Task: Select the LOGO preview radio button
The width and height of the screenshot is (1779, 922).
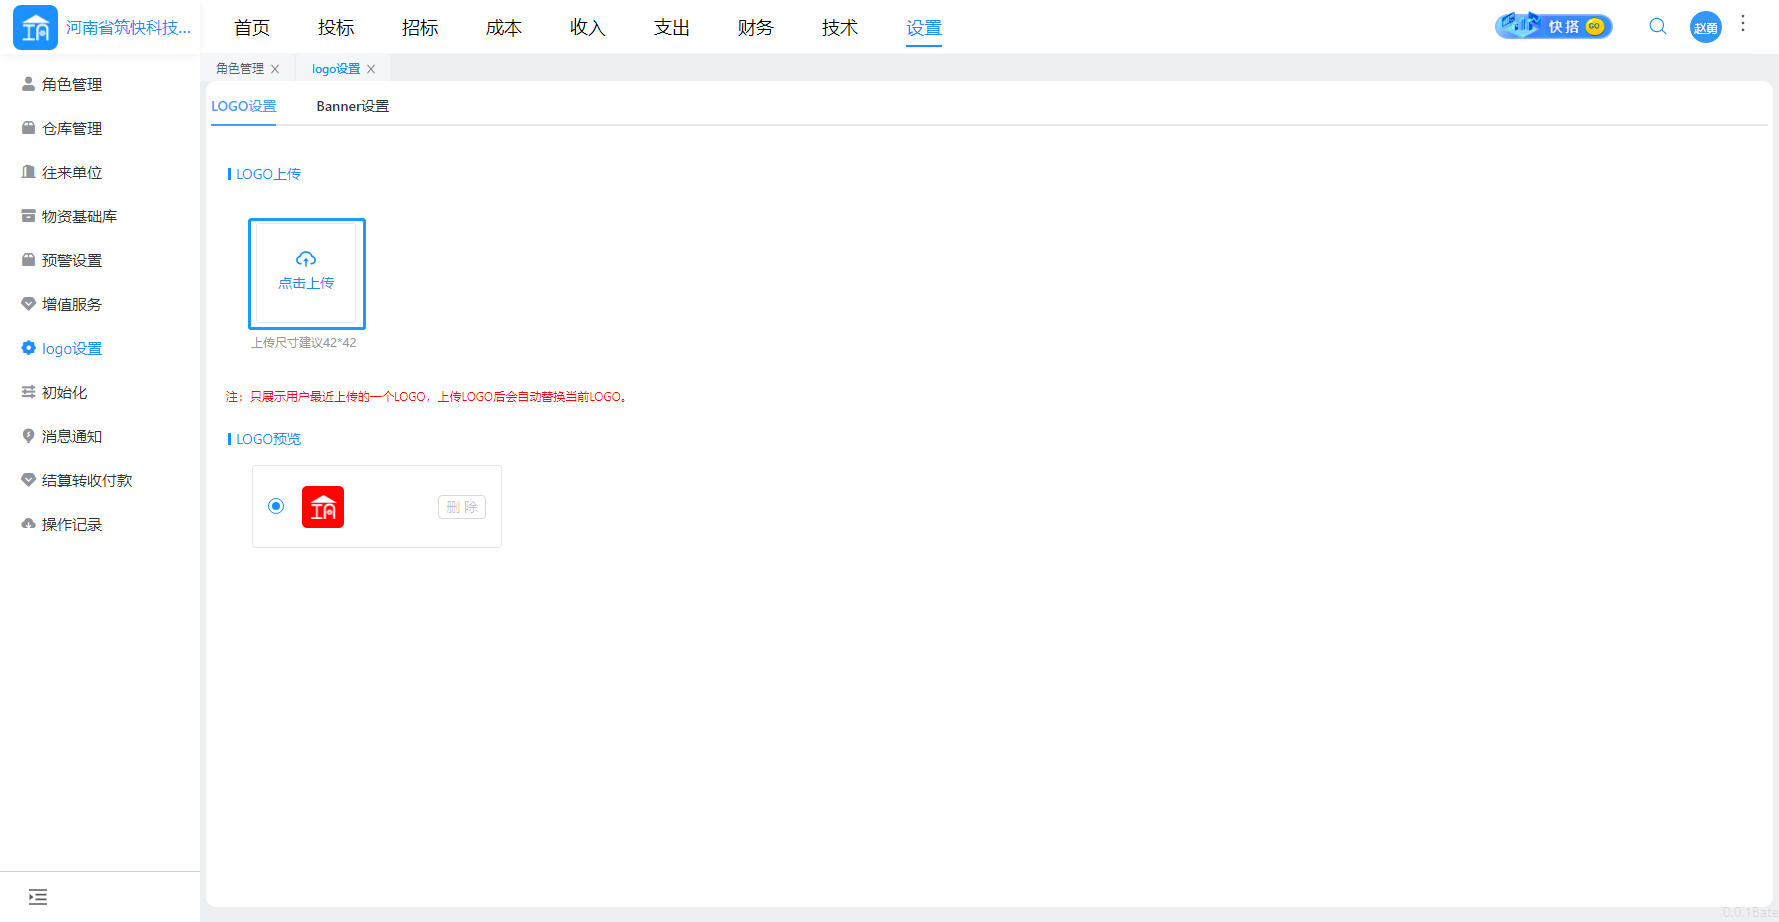Action: (276, 506)
